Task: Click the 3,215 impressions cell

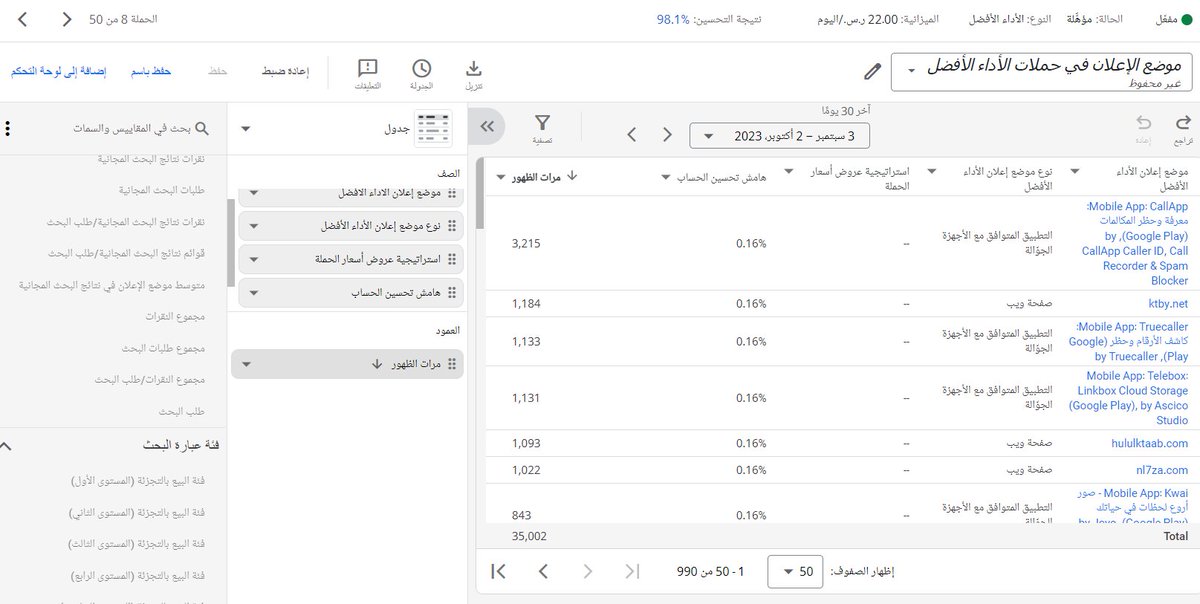Action: [525, 243]
